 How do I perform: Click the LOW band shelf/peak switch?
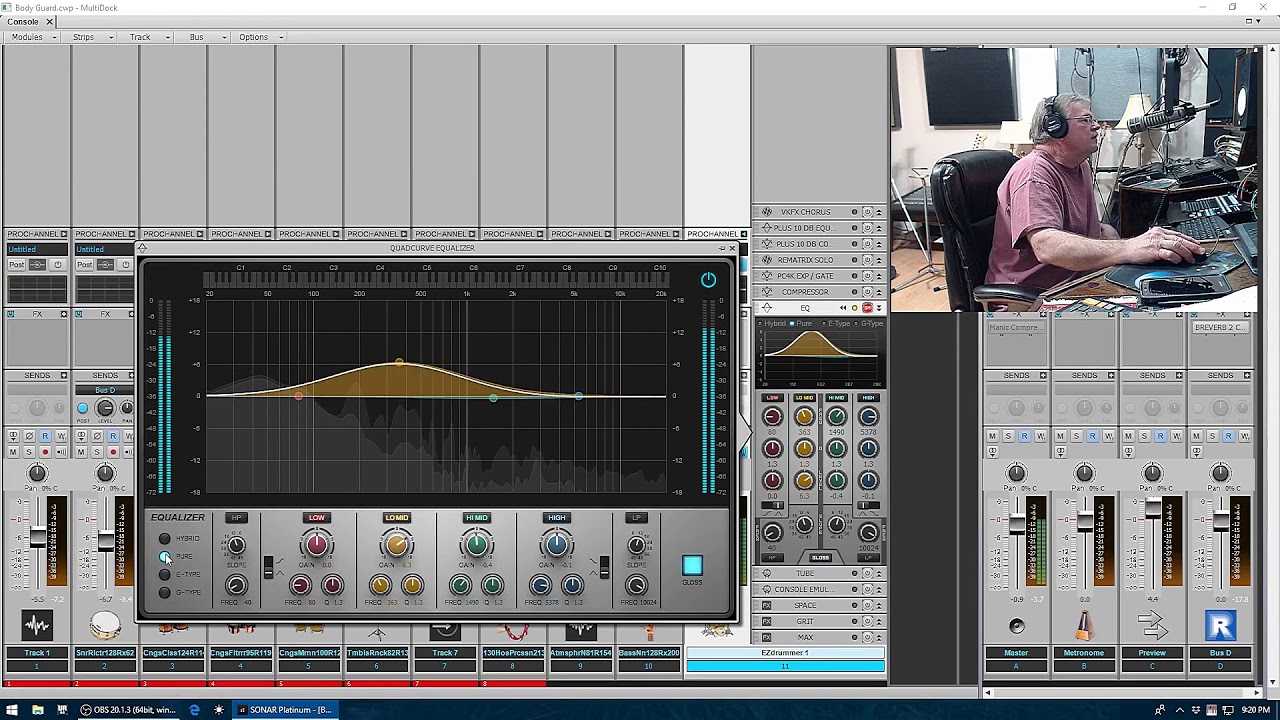tap(268, 567)
